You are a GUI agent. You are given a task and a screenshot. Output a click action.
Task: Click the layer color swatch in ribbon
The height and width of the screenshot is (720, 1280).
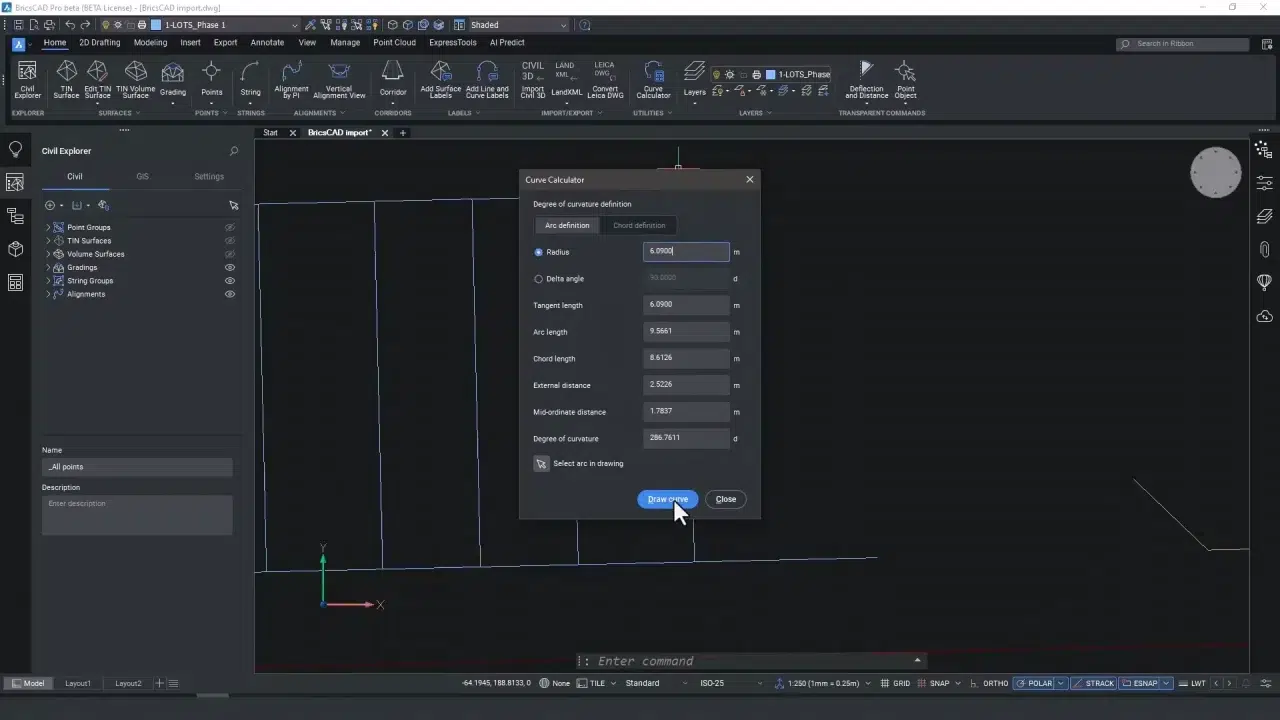point(771,74)
